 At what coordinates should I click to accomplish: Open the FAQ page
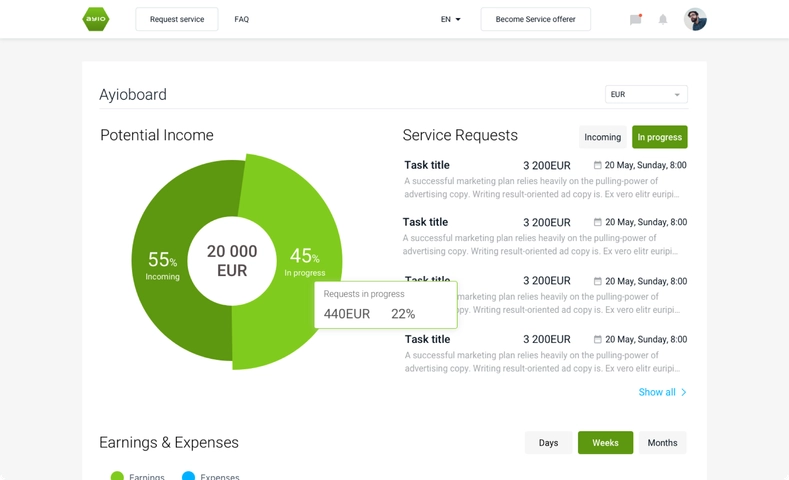click(x=242, y=19)
